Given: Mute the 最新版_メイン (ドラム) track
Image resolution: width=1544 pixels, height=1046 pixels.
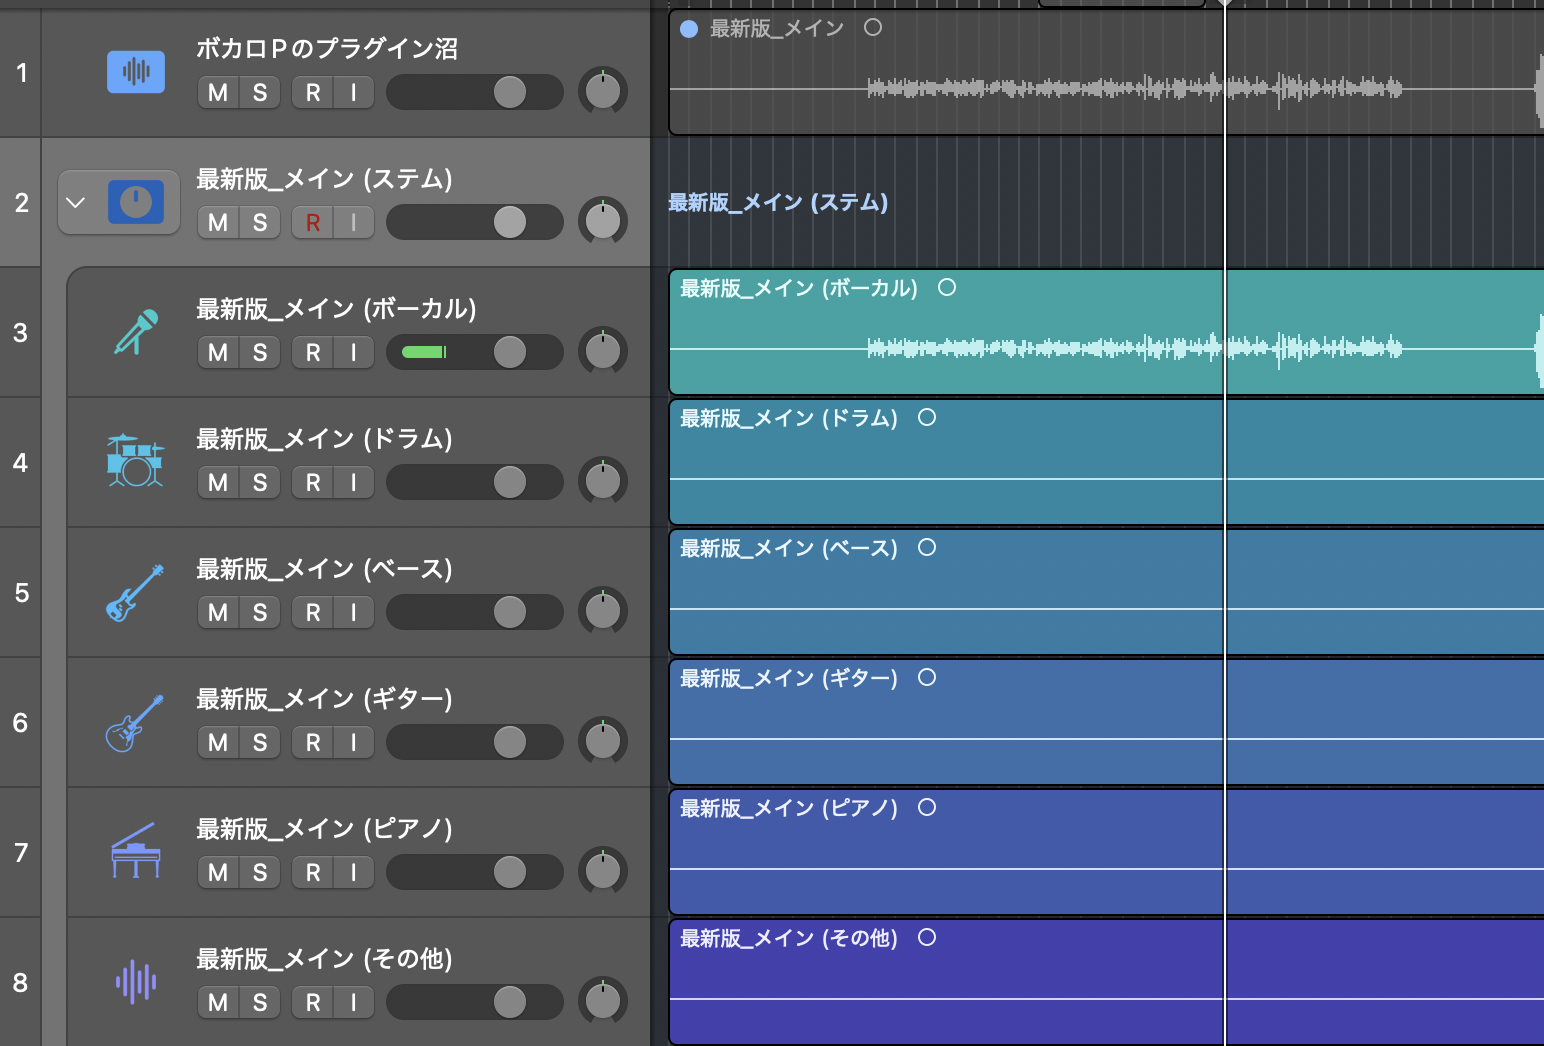Looking at the screenshot, I should tap(218, 482).
